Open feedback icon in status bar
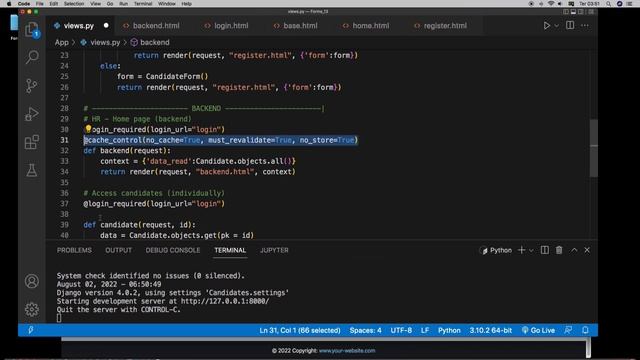This screenshot has width=640, height=360. (568, 330)
